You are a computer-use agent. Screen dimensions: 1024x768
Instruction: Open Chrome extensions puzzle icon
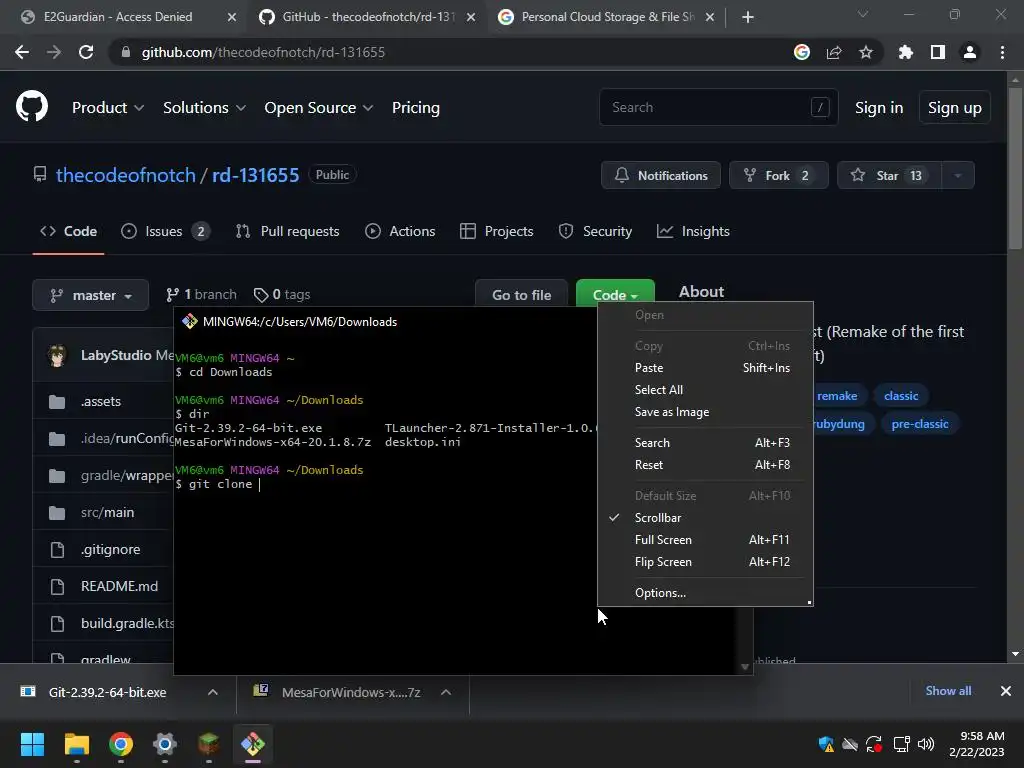pyautogui.click(x=906, y=52)
